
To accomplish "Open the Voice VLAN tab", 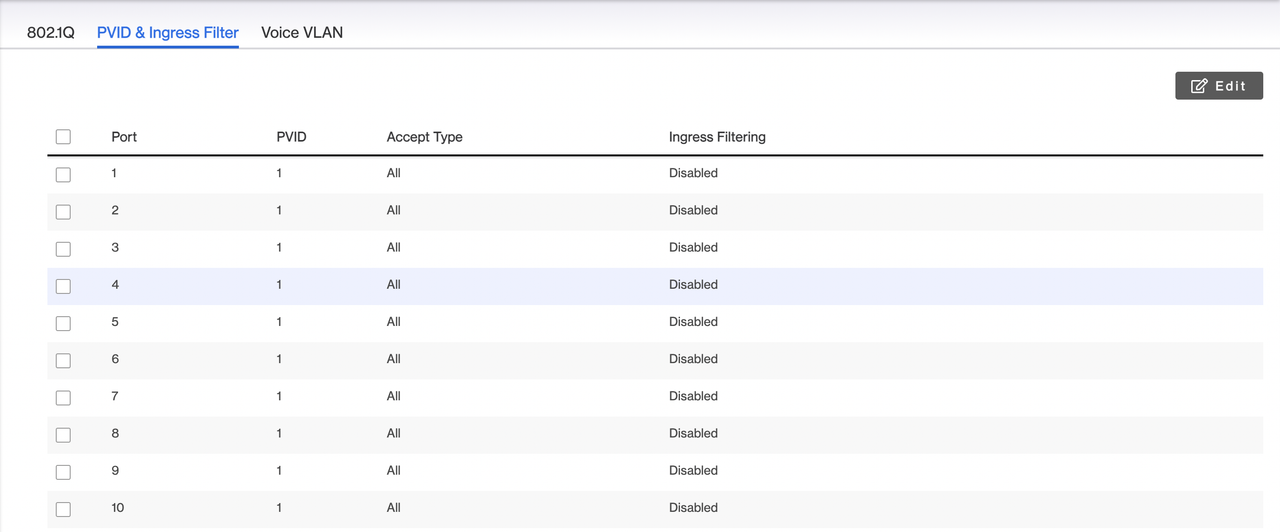I will (x=302, y=32).
